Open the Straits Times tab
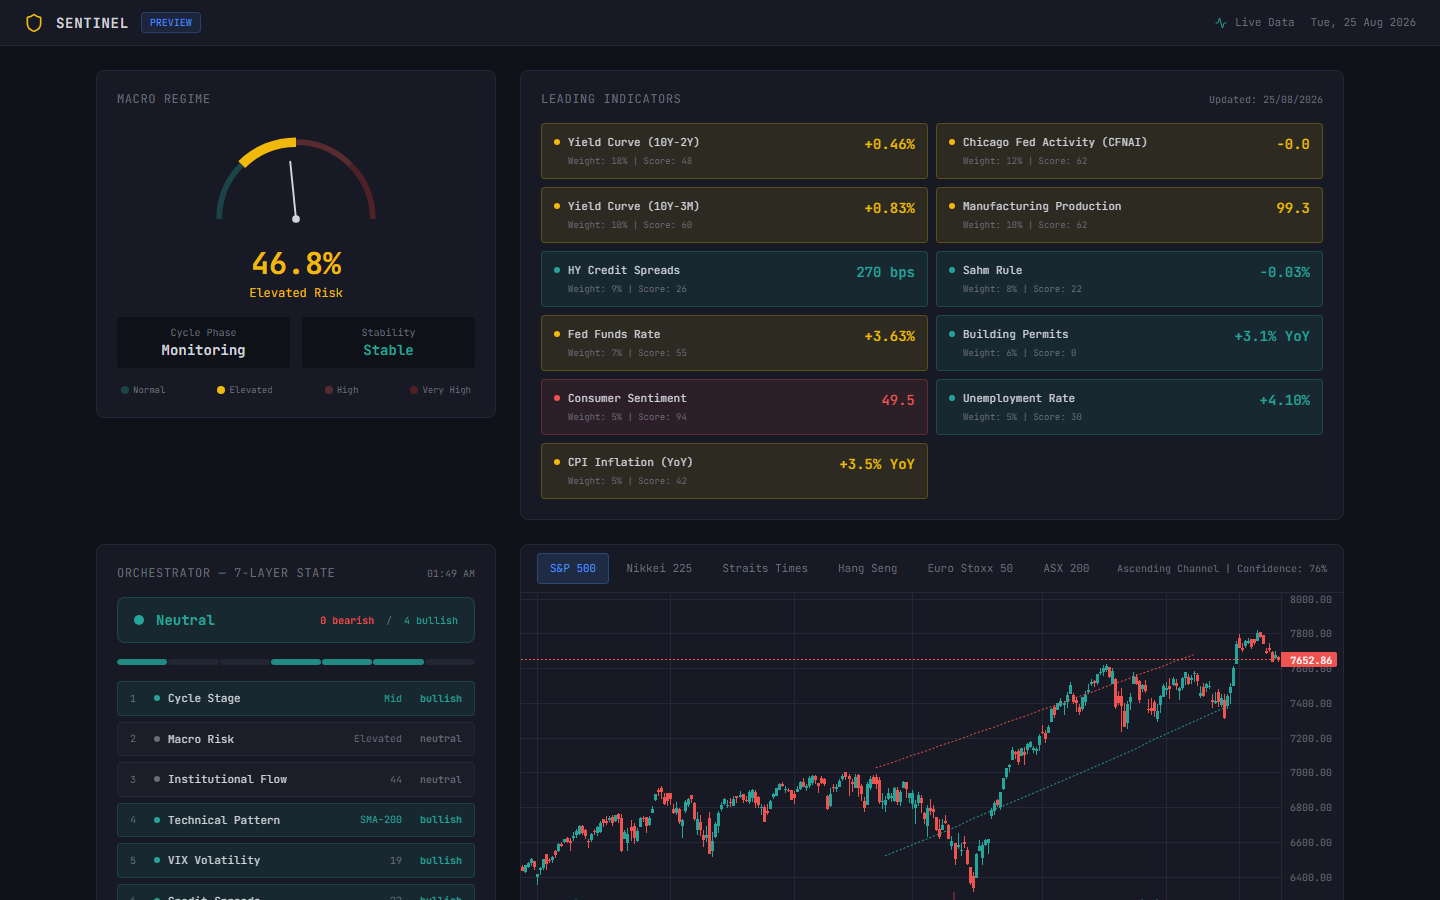Screen dimensions: 1440x900 coord(765,568)
